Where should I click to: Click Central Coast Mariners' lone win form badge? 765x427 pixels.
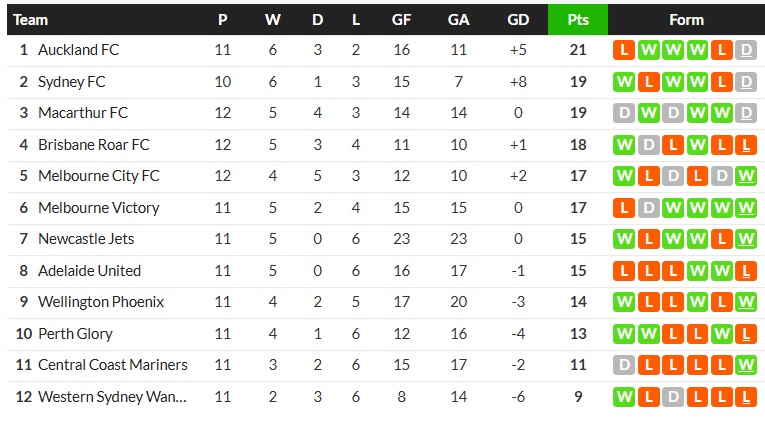pos(745,365)
